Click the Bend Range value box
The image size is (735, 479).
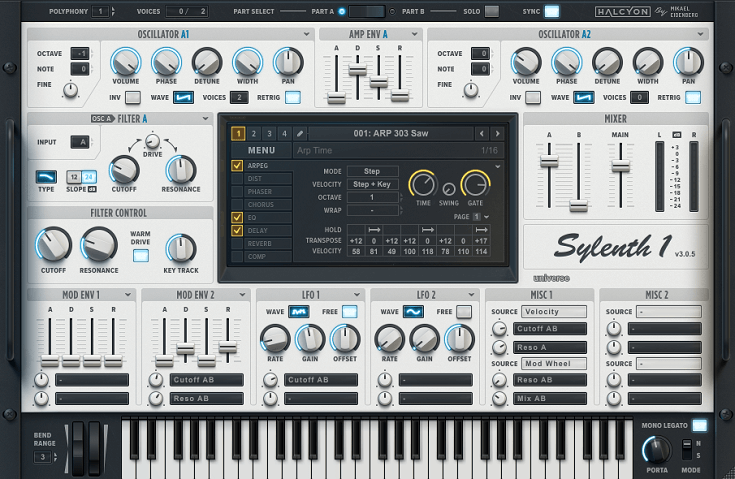click(43, 457)
